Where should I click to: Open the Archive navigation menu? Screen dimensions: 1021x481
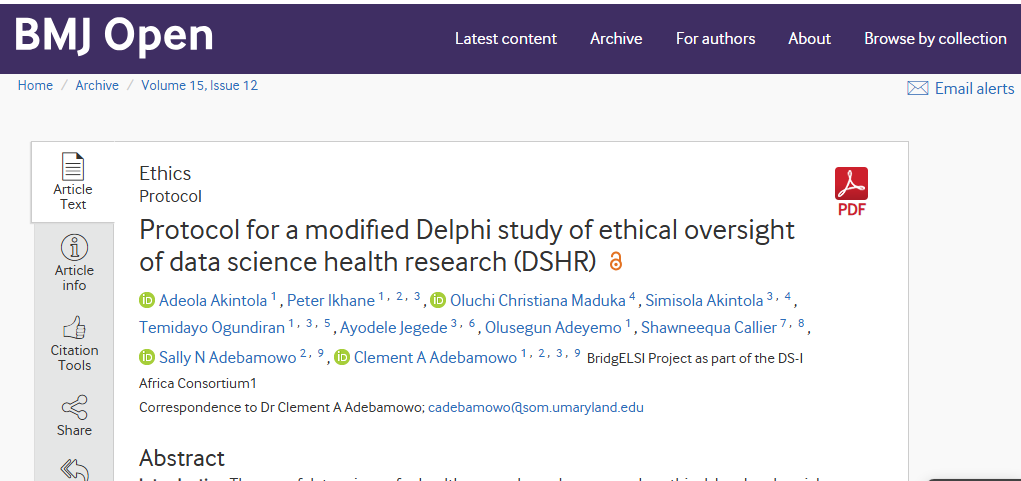coord(616,39)
